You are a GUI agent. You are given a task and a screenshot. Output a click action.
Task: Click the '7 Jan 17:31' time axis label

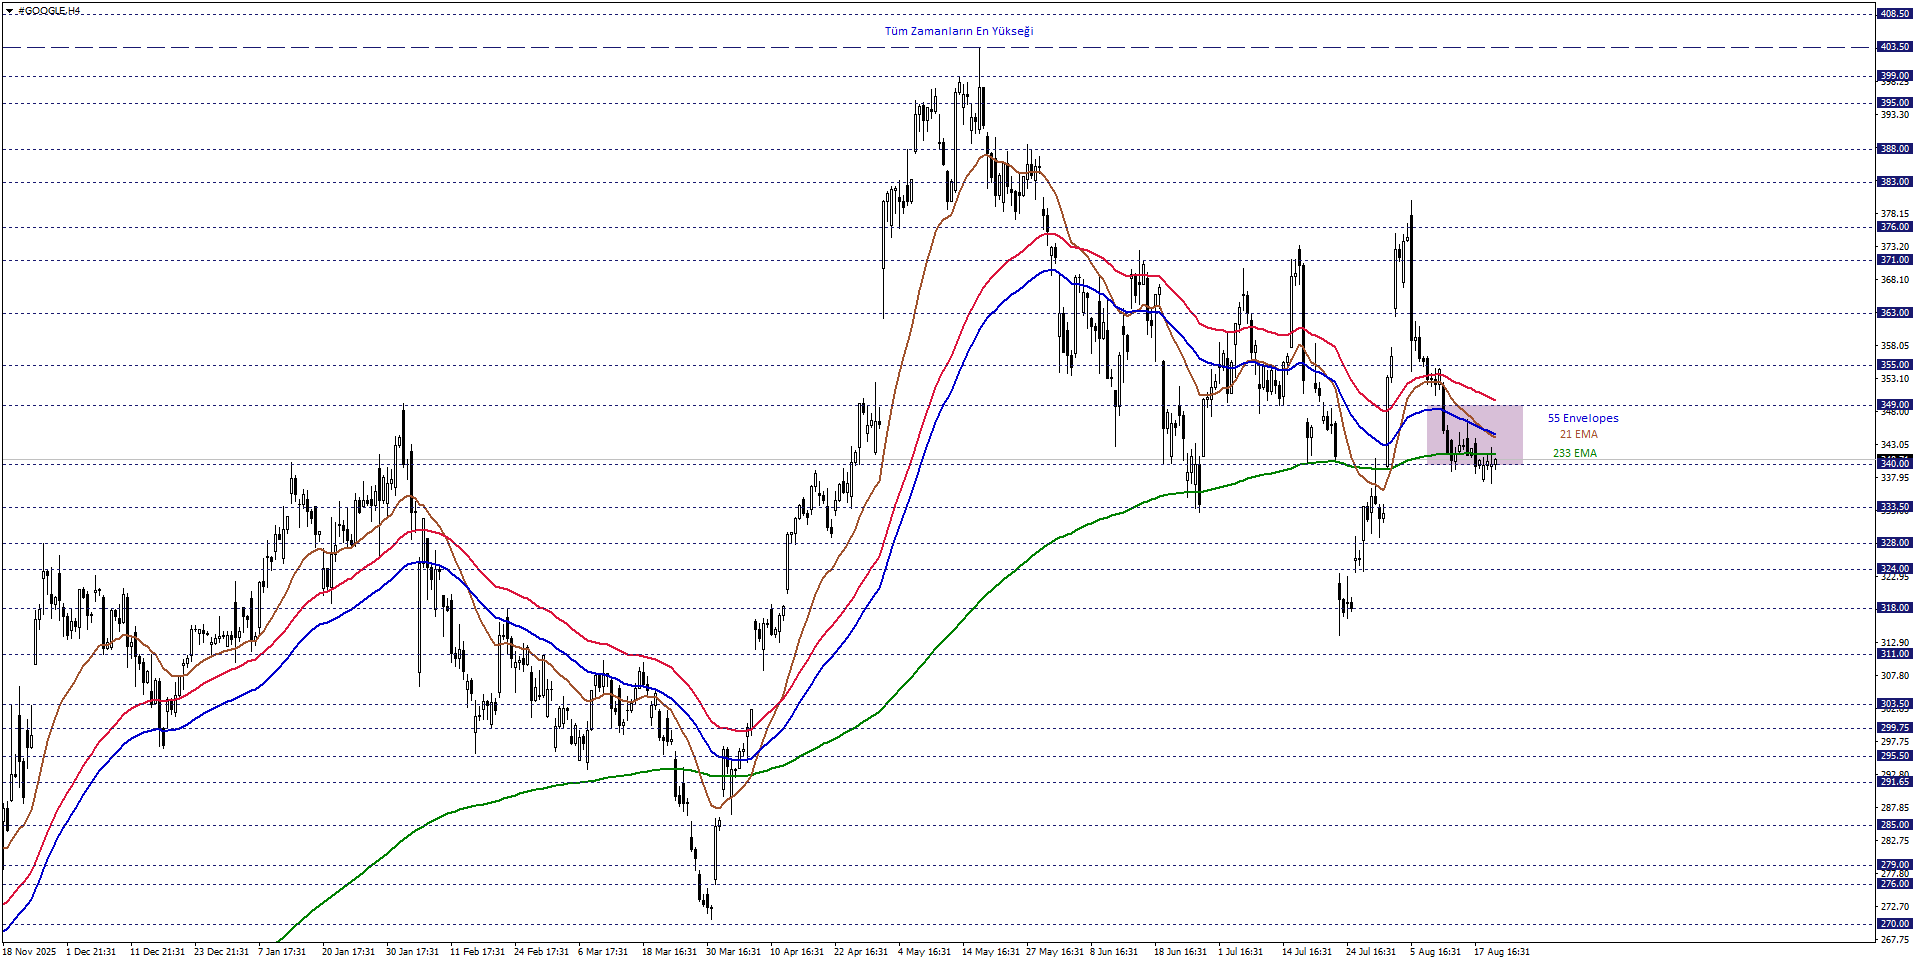click(283, 952)
